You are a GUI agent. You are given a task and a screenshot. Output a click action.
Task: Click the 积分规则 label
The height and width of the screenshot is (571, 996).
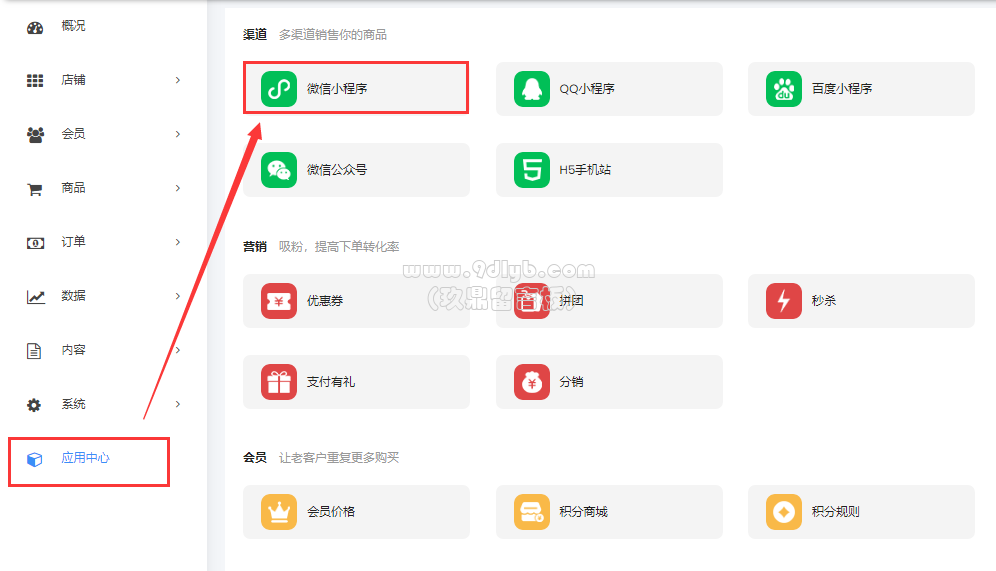click(x=835, y=512)
